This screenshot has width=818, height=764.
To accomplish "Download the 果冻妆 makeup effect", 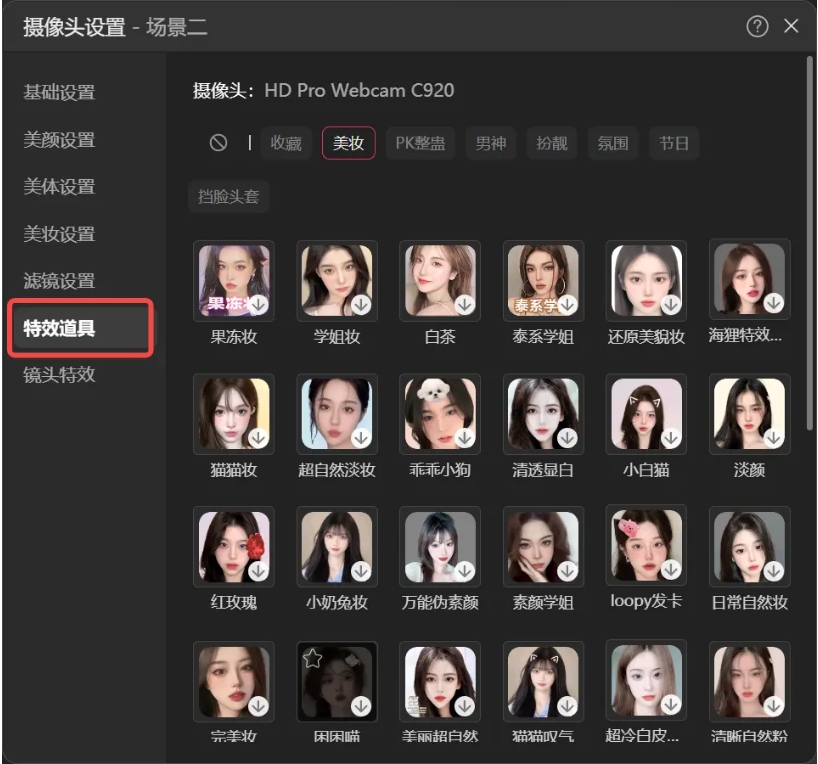I will [x=258, y=303].
